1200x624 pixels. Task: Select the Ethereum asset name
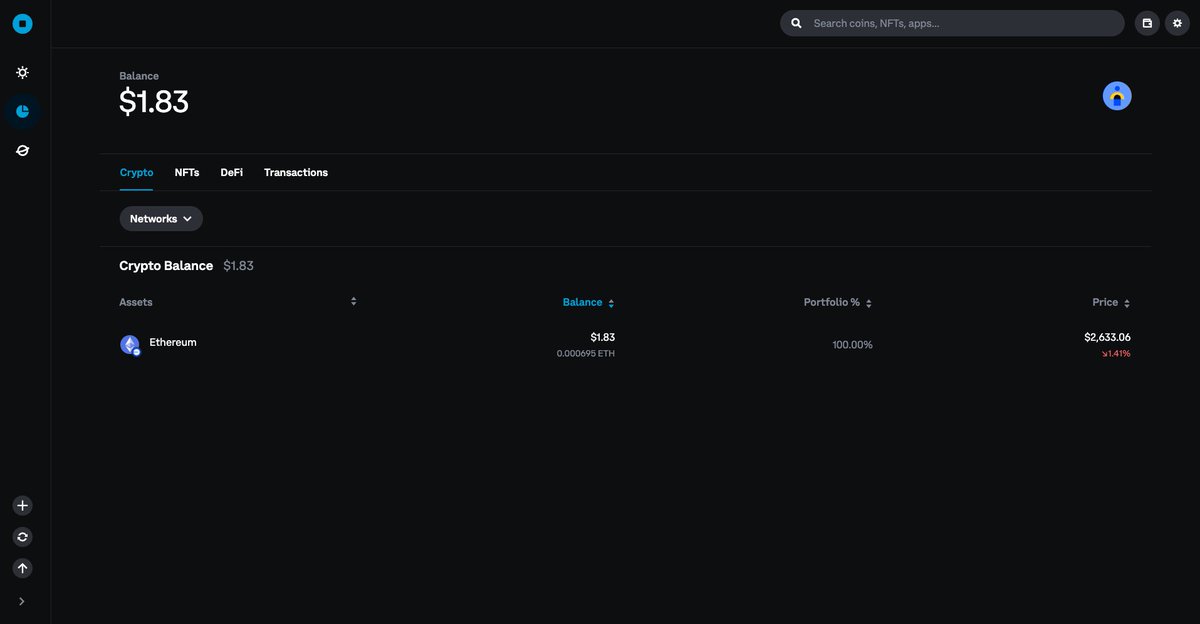click(173, 342)
